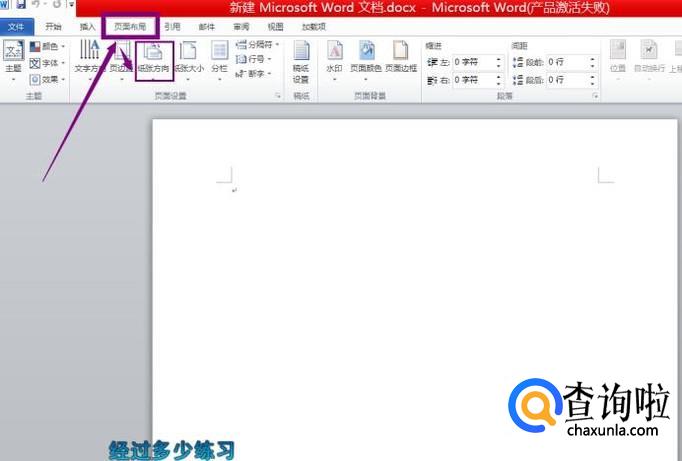Switch to the 插入 (Insert) tab

(x=88, y=27)
